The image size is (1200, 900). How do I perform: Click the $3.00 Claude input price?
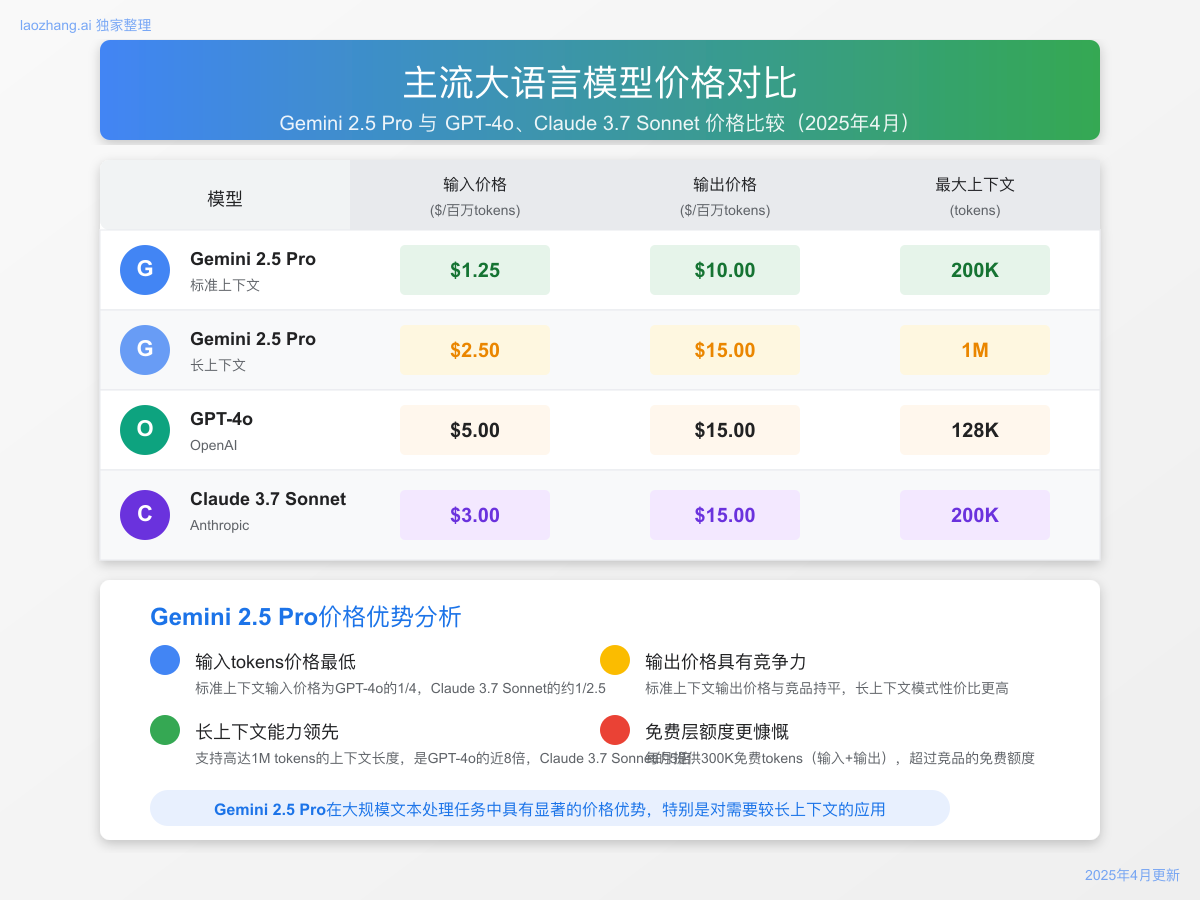(x=475, y=515)
